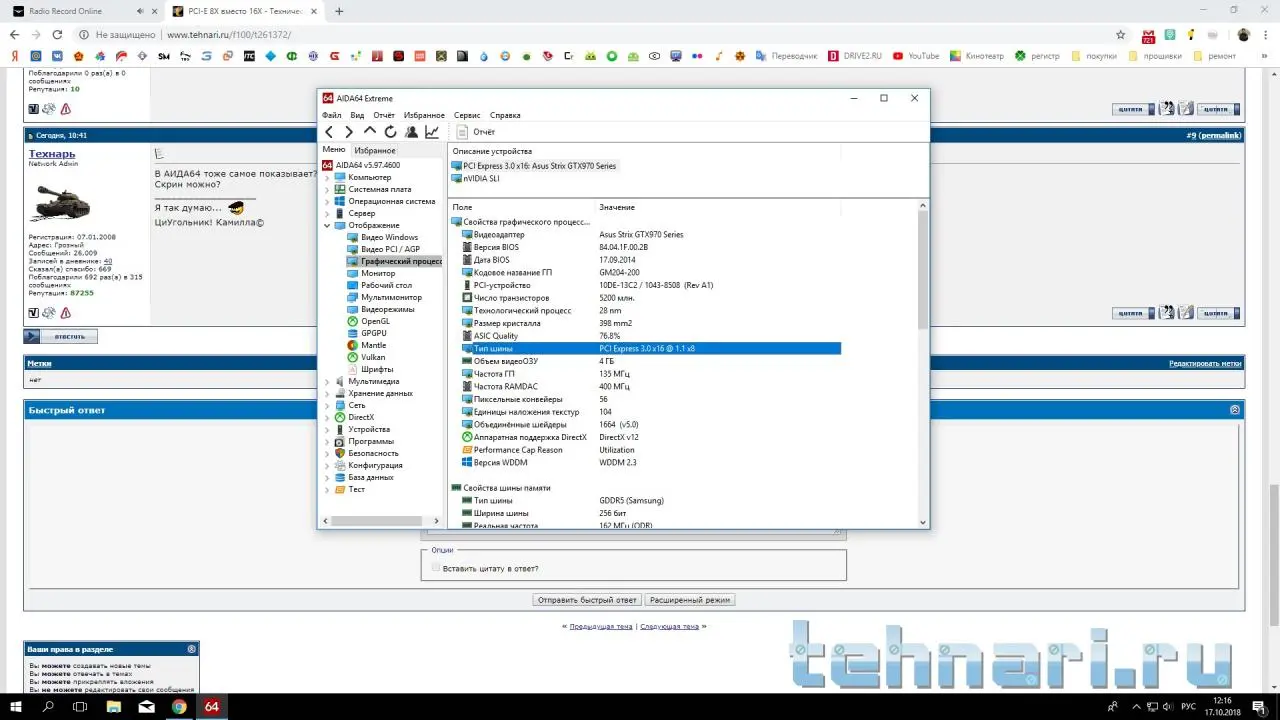Click the Устройства icon in the tree
Viewport: 1280px width, 720px height.
click(340, 429)
